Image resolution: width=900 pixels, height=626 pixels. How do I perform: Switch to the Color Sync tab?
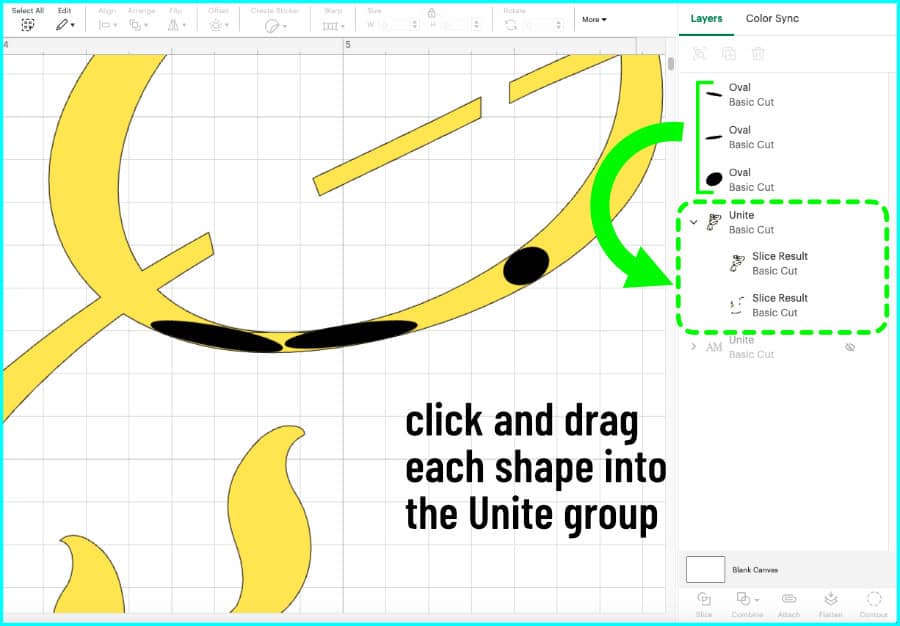pos(772,18)
